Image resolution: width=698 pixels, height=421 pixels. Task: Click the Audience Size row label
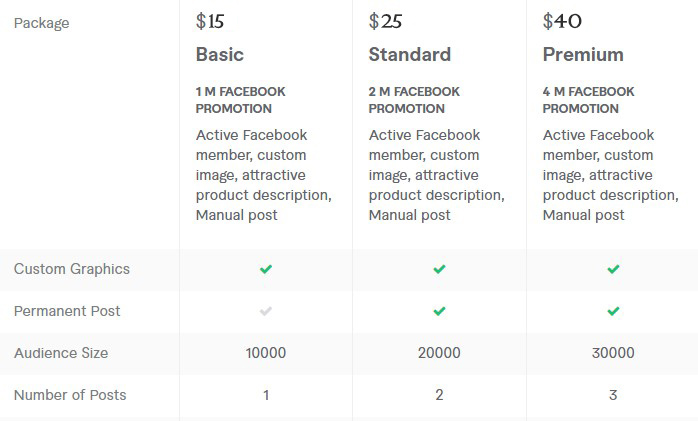coord(61,353)
